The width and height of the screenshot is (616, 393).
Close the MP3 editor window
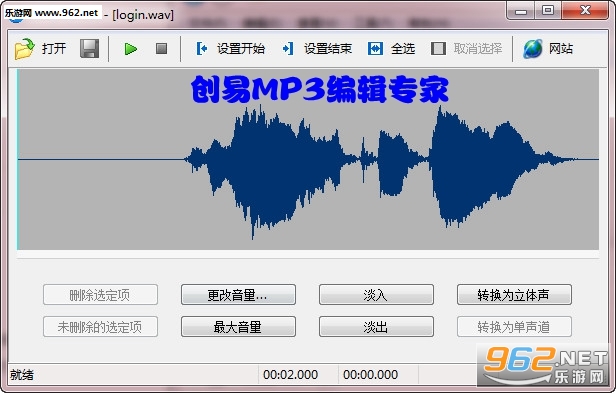point(585,10)
